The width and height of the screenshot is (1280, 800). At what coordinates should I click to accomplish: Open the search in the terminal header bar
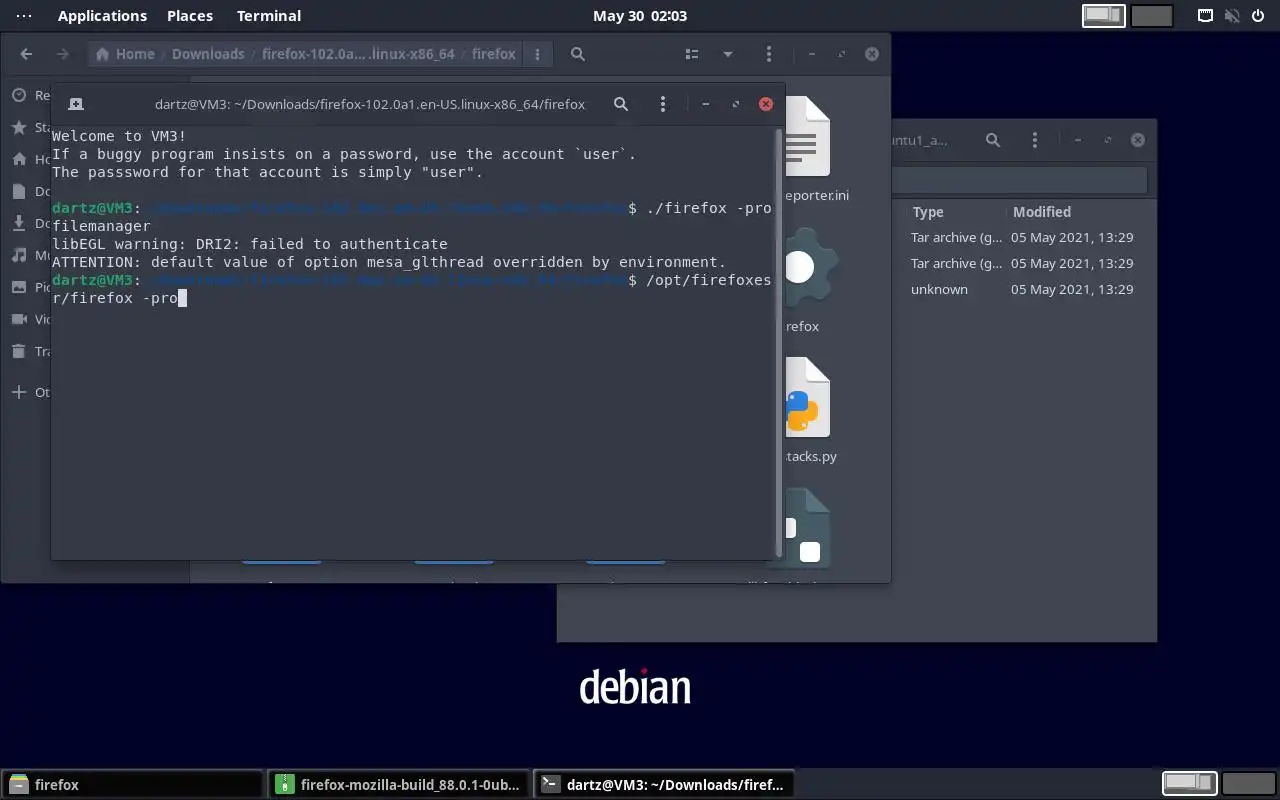point(621,104)
